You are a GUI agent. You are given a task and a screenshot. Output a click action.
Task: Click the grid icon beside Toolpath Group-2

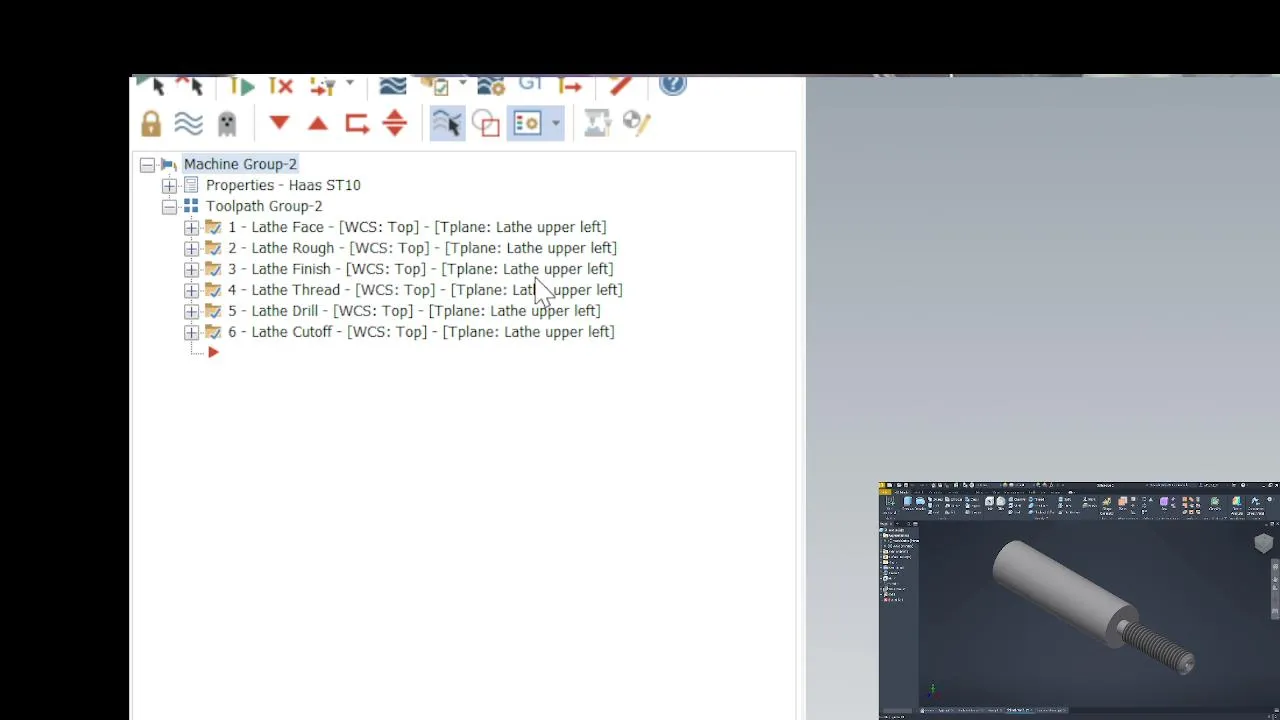[191, 206]
